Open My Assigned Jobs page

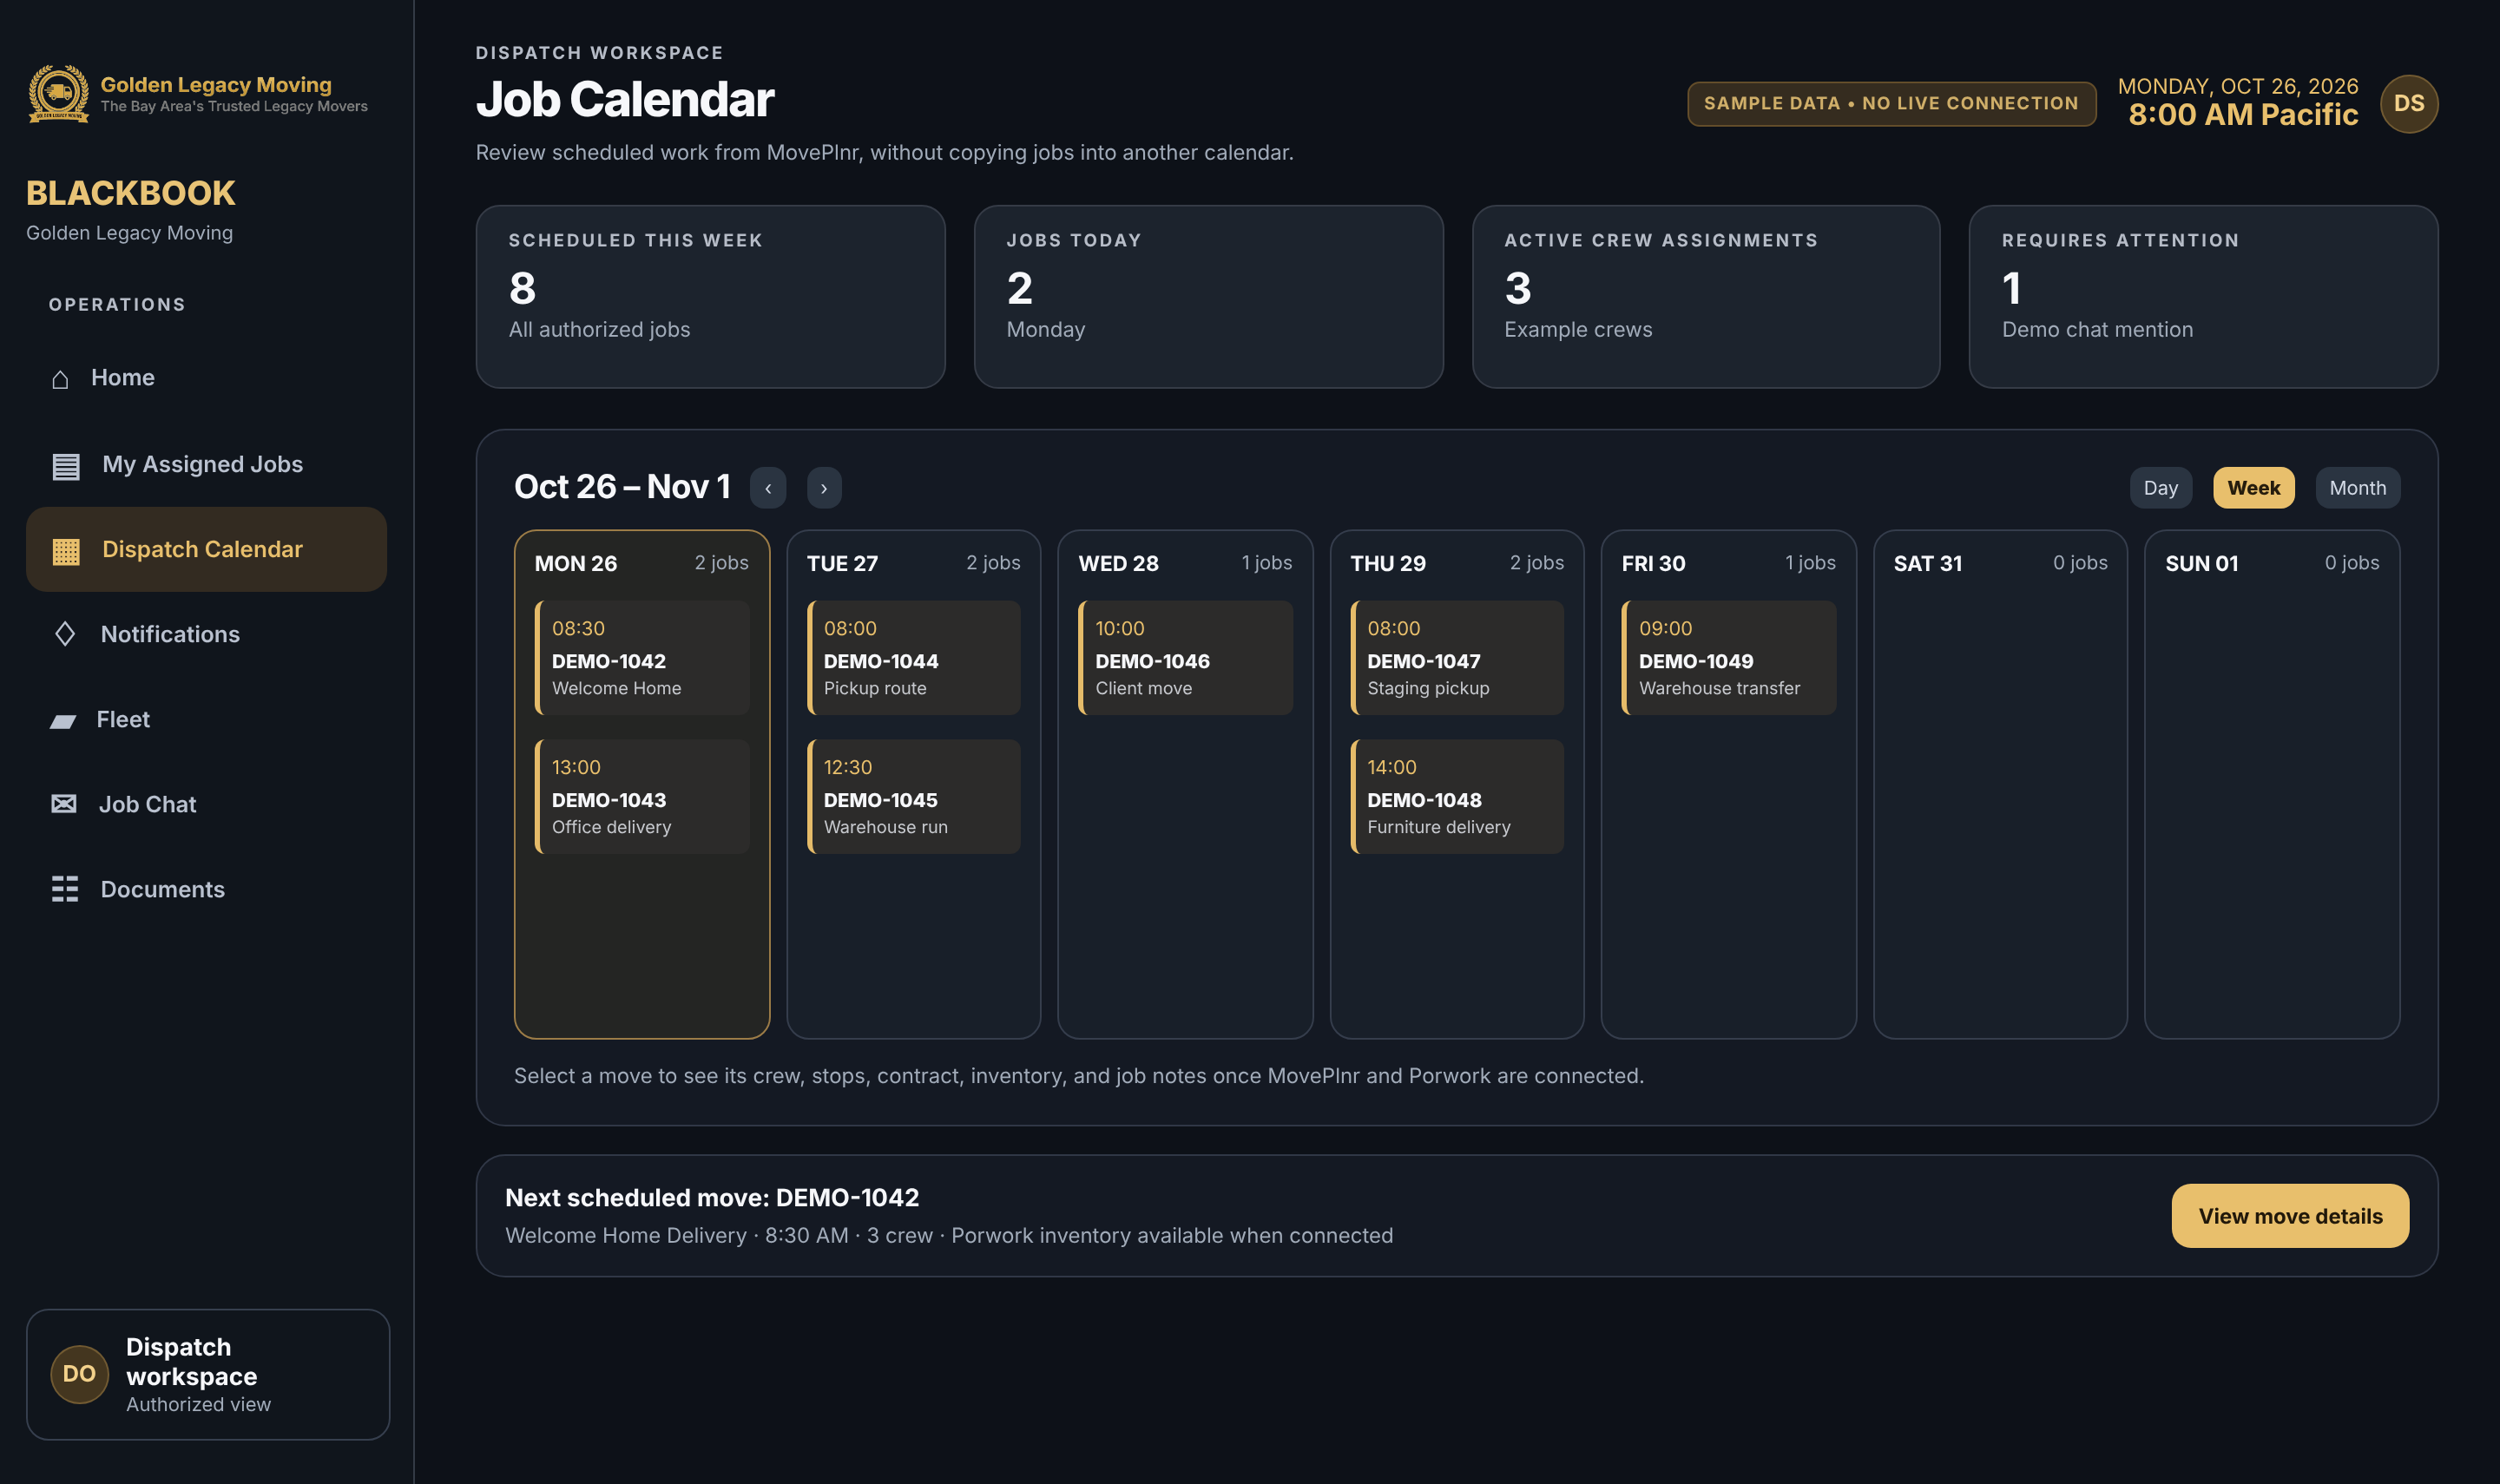(x=206, y=464)
